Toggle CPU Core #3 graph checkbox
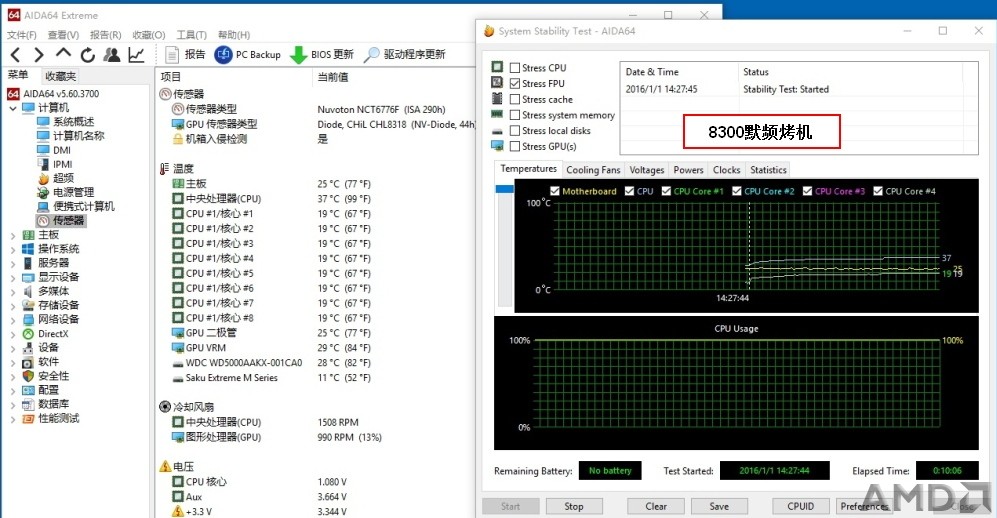 tap(808, 191)
